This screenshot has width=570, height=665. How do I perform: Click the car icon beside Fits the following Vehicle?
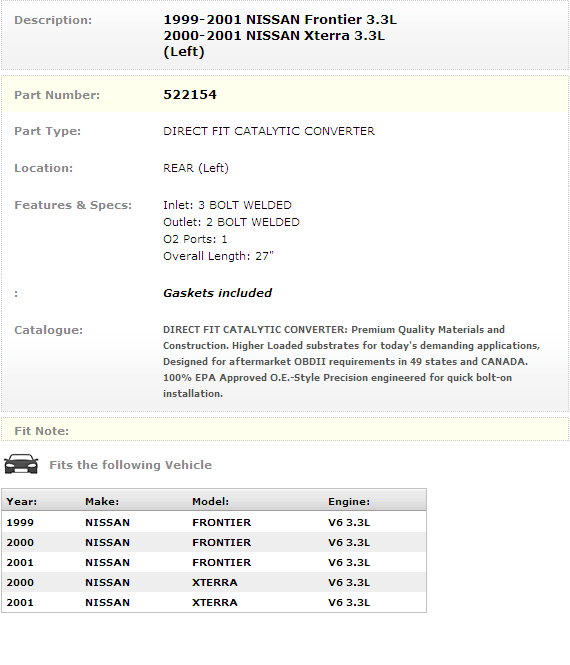21,464
